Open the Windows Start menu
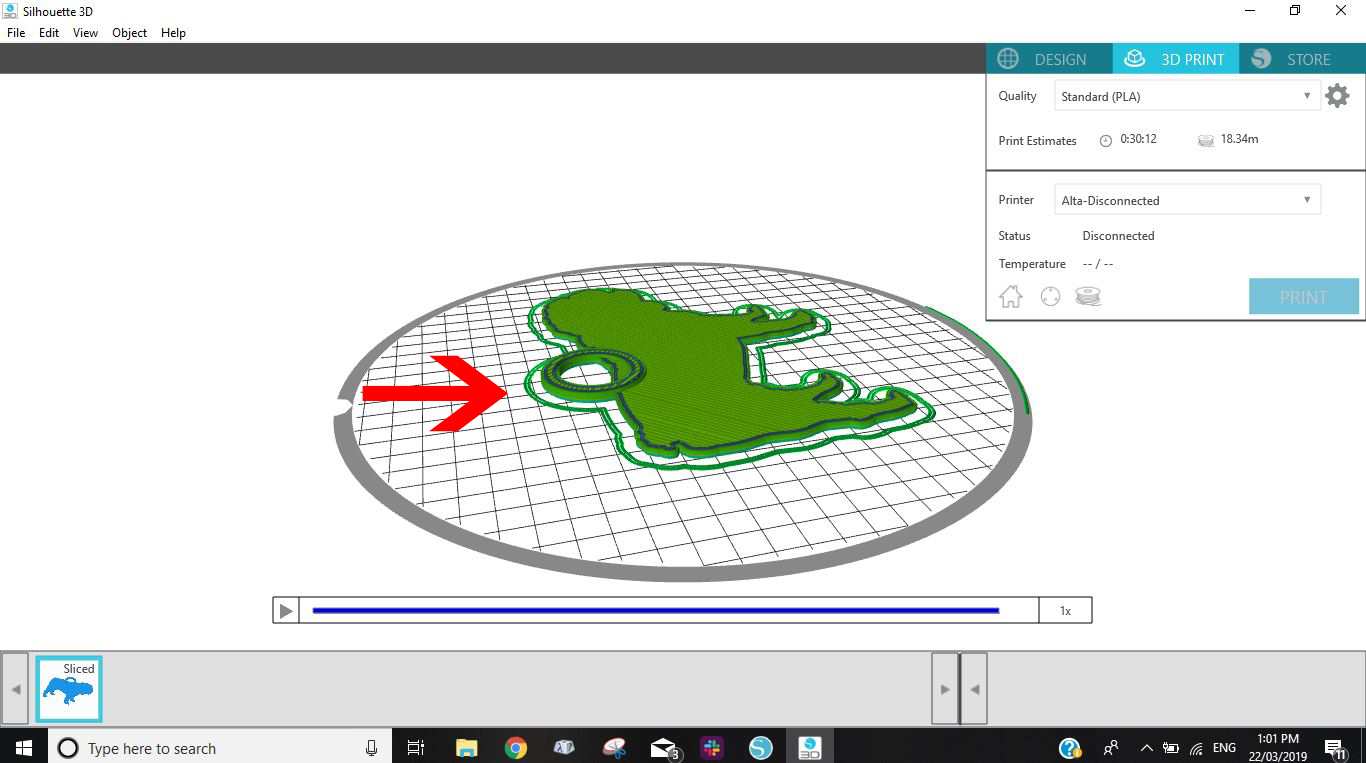This screenshot has width=1366, height=763. click(22, 747)
